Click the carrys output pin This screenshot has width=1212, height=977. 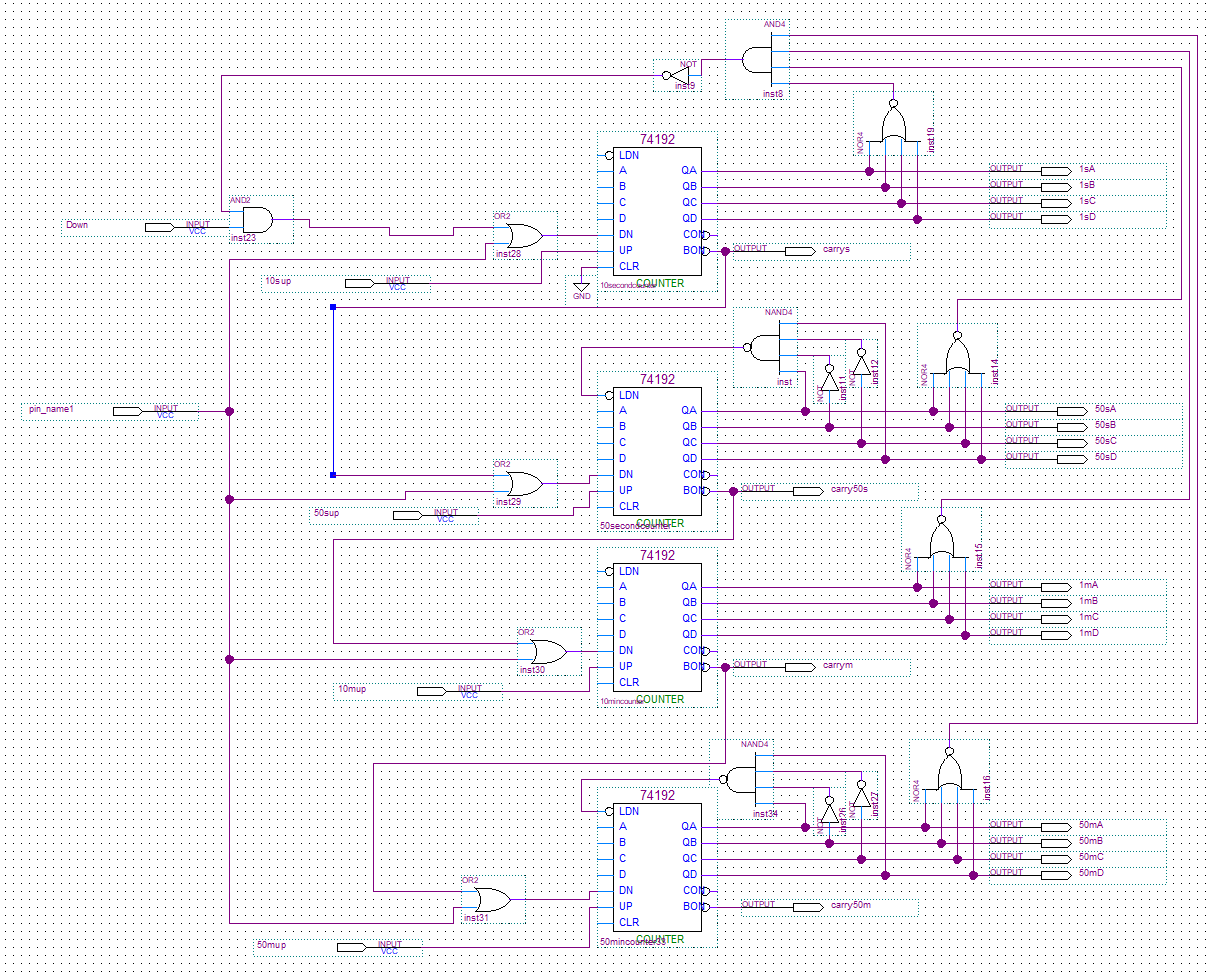click(x=799, y=250)
